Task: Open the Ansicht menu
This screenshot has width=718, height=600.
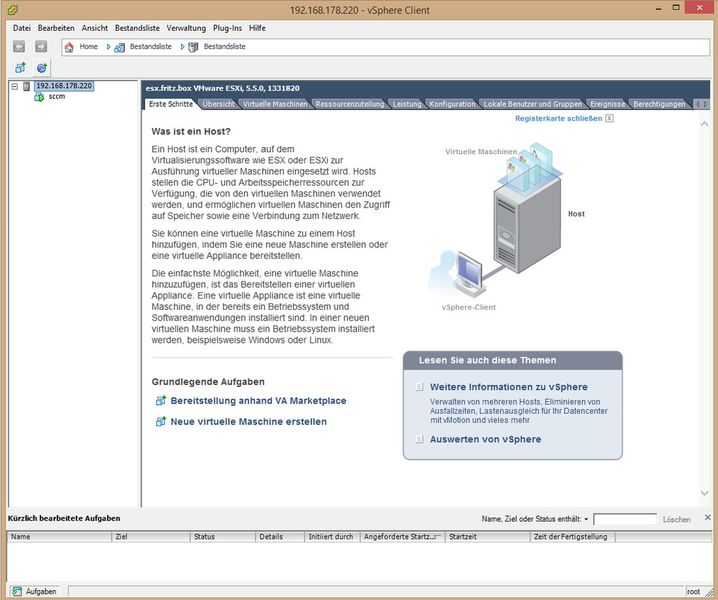Action: (x=95, y=28)
